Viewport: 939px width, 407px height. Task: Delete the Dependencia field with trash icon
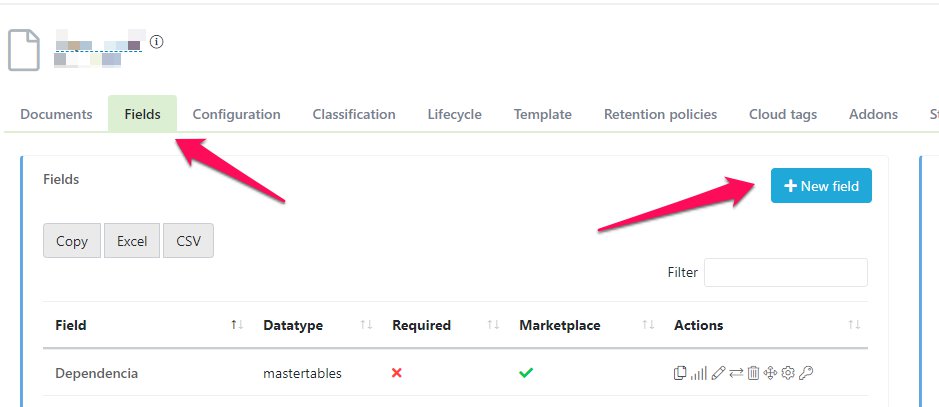[753, 373]
